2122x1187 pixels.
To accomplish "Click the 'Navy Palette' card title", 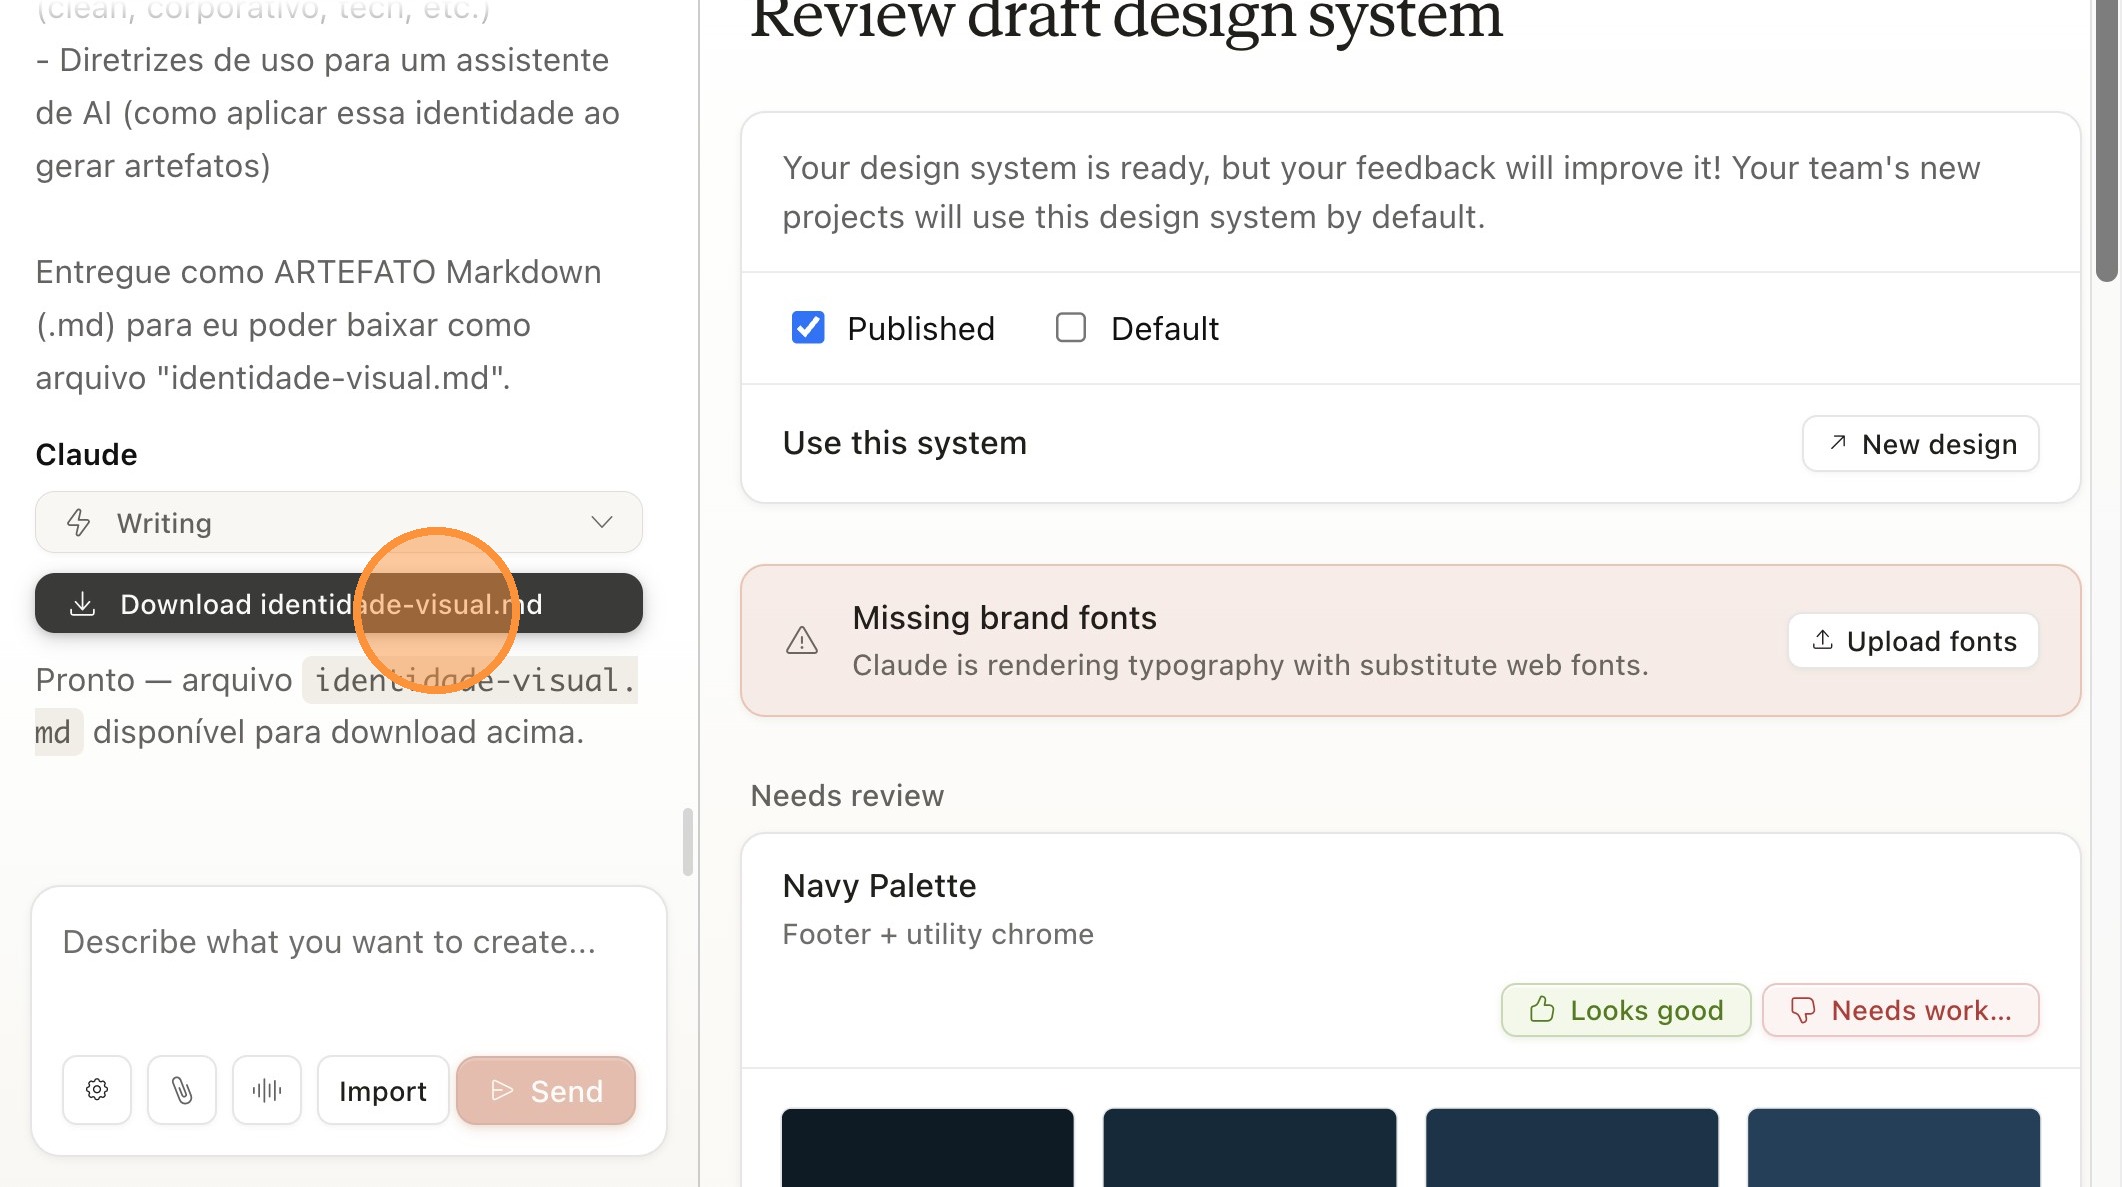I will (879, 886).
